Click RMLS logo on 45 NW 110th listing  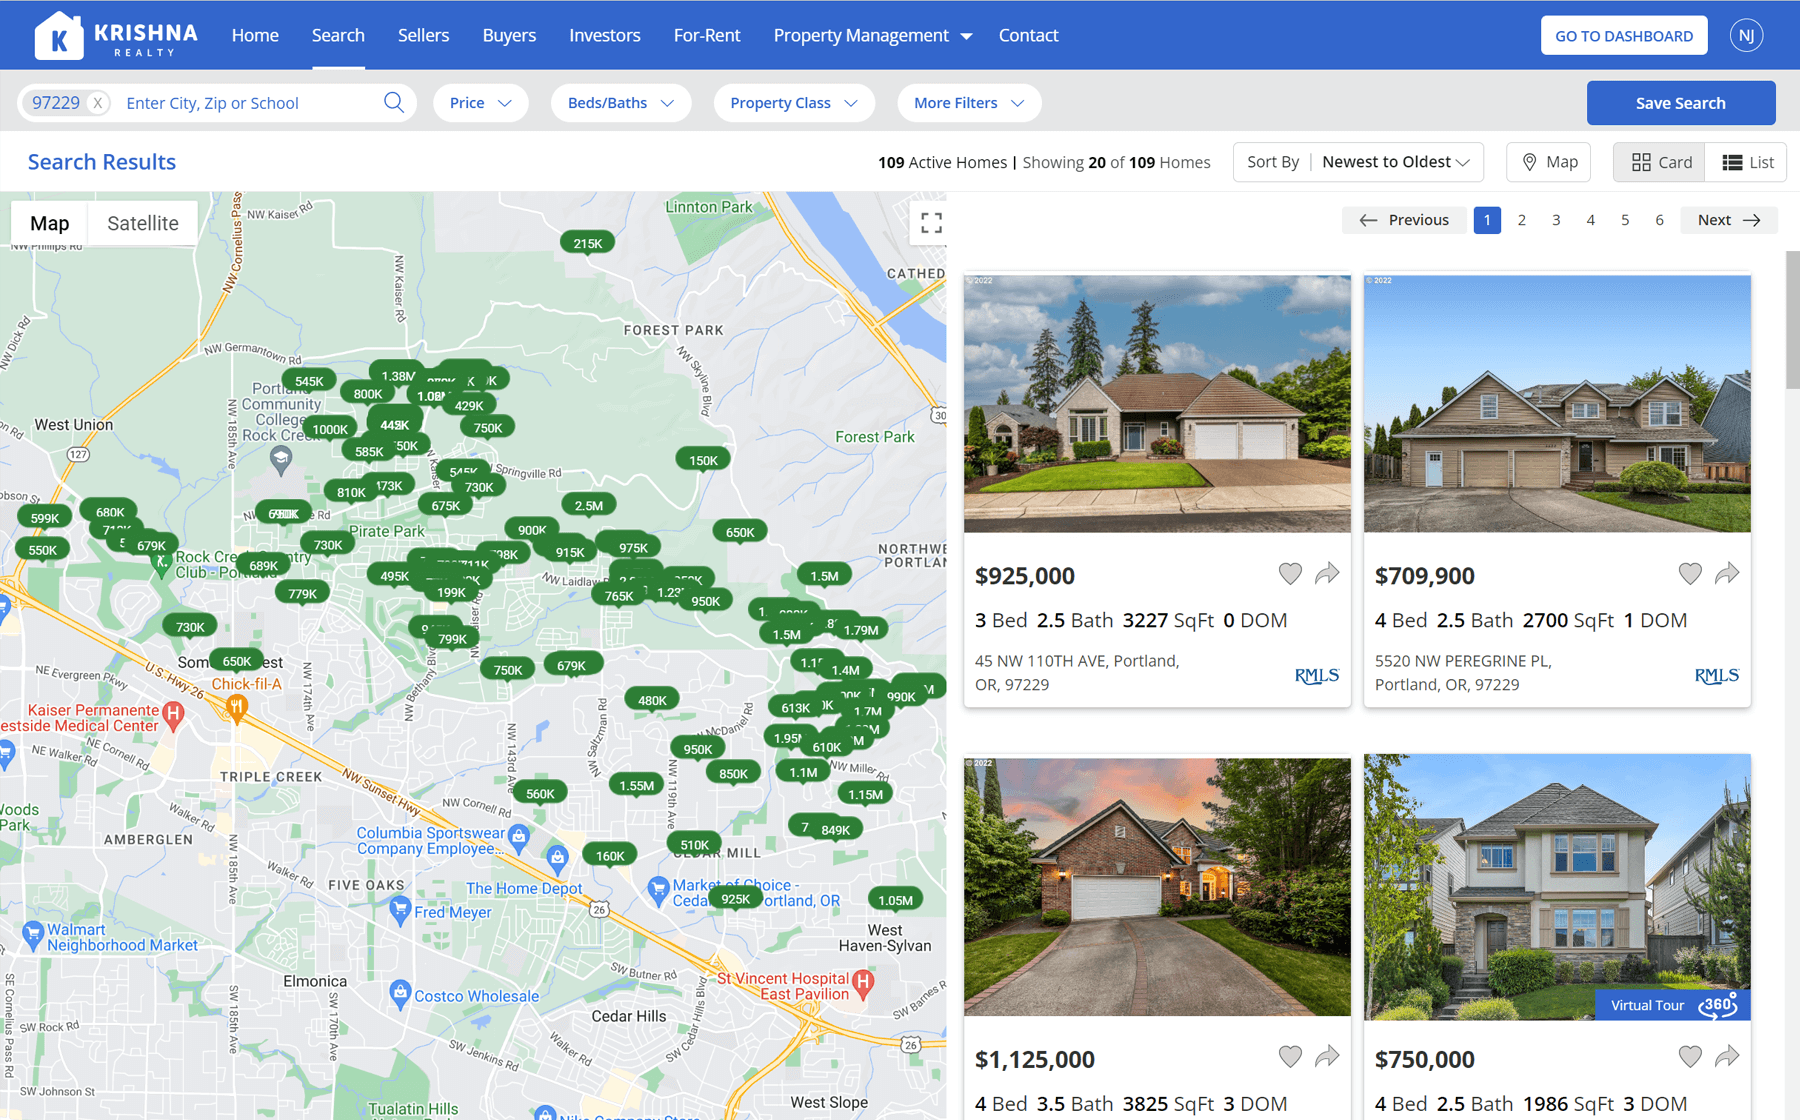[1317, 676]
